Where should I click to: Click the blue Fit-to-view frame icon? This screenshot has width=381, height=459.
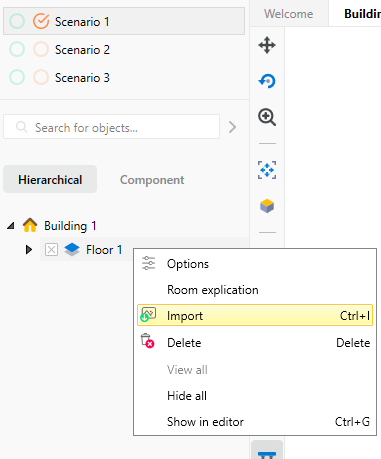point(267,170)
